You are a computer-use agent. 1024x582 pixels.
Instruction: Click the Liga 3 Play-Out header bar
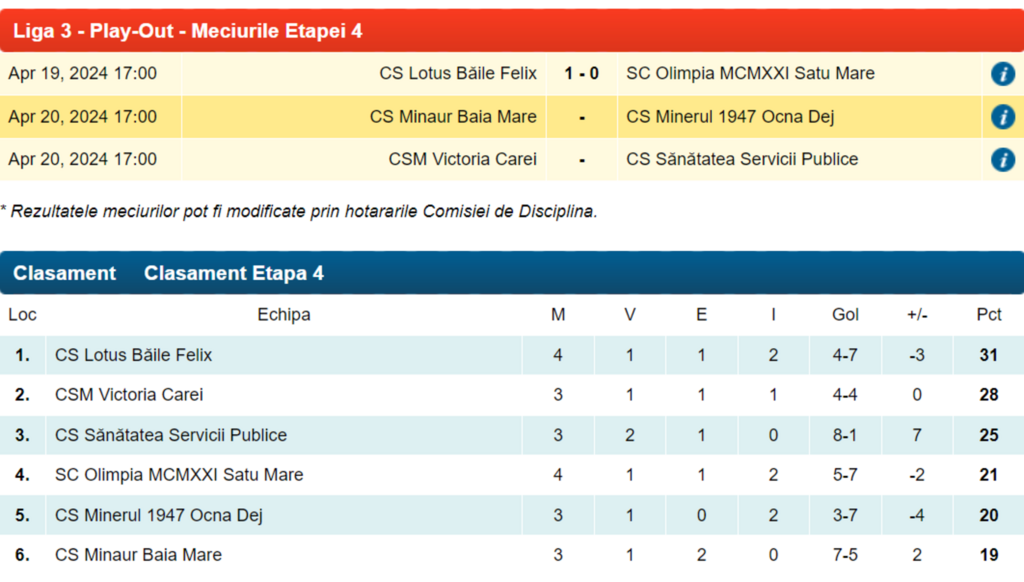pyautogui.click(x=512, y=31)
